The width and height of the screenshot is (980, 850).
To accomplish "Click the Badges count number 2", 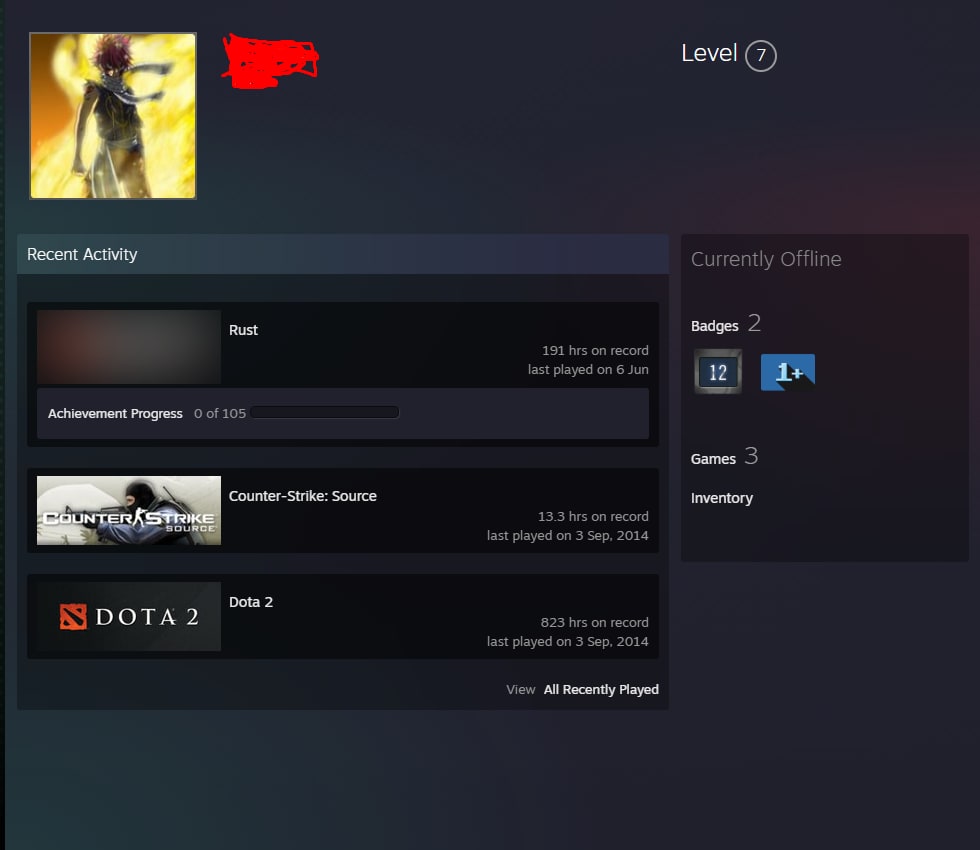I will coord(754,323).
